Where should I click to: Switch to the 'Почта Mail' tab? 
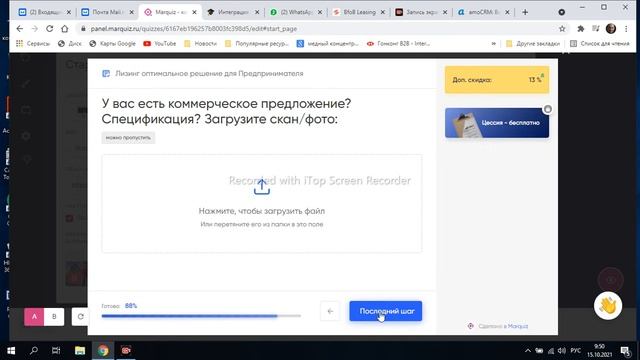pyautogui.click(x=107, y=12)
